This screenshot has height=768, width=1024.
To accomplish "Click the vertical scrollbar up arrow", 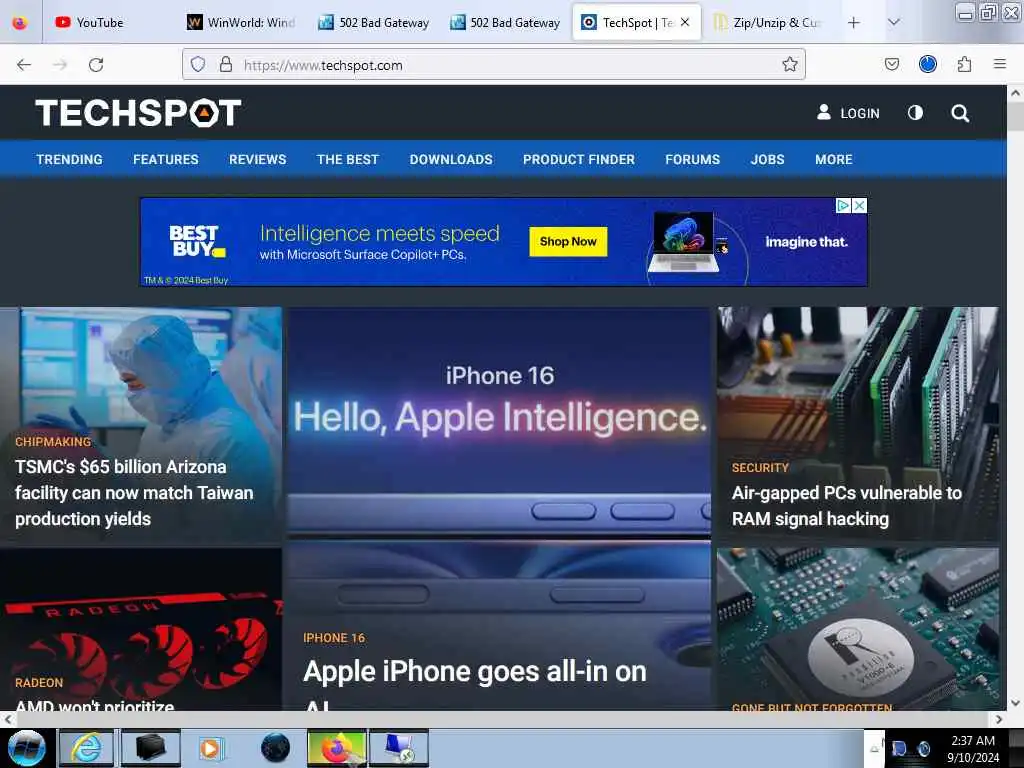I will [x=1016, y=93].
